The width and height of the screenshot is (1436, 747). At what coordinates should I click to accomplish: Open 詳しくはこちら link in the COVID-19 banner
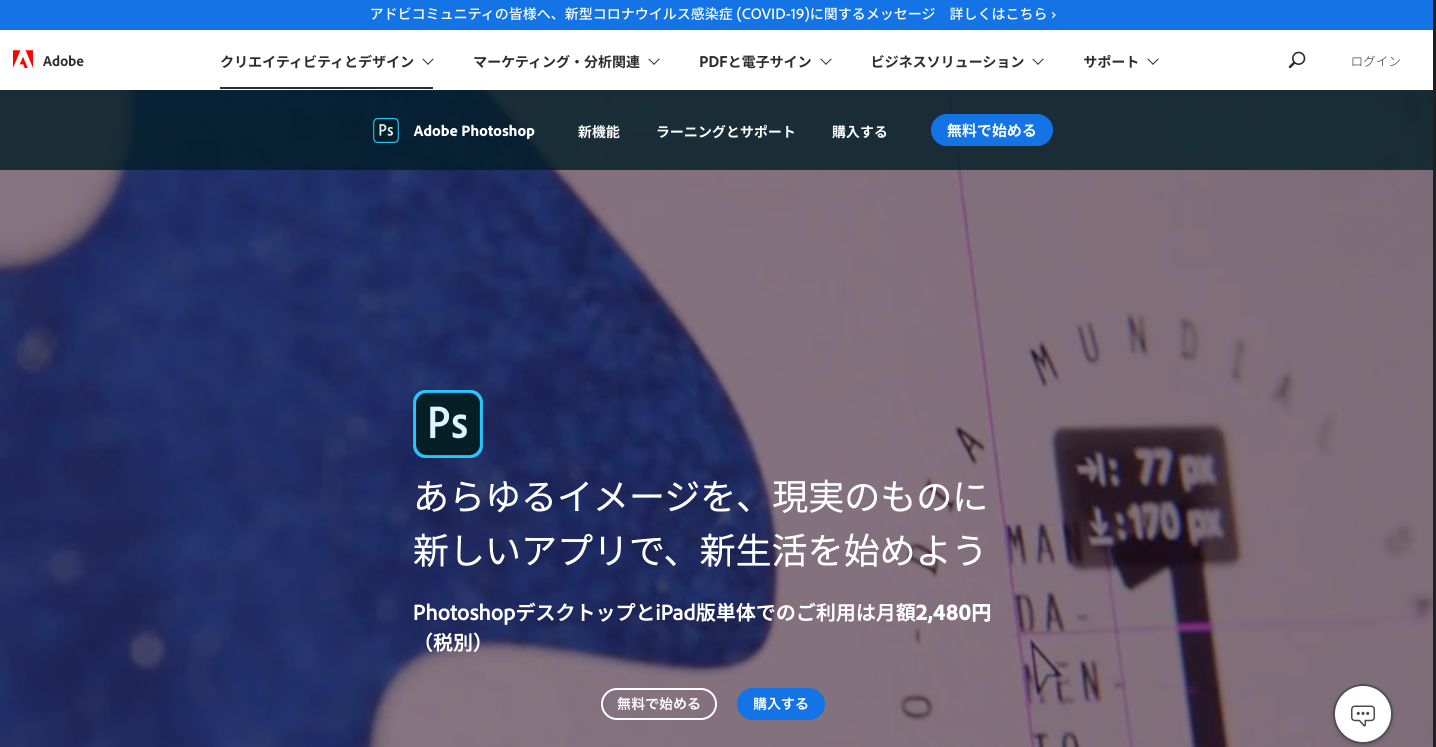(1003, 14)
